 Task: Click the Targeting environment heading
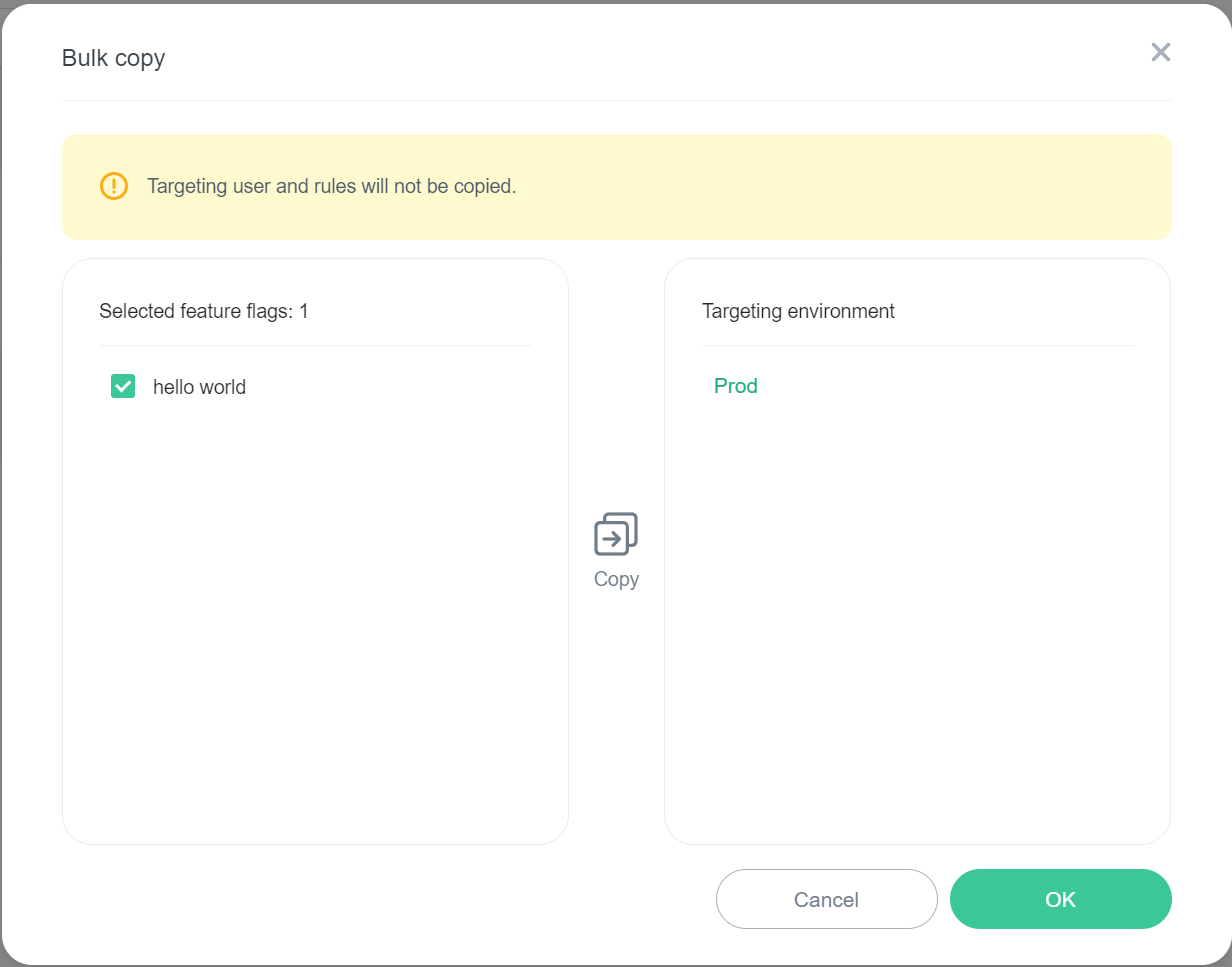pos(798,311)
